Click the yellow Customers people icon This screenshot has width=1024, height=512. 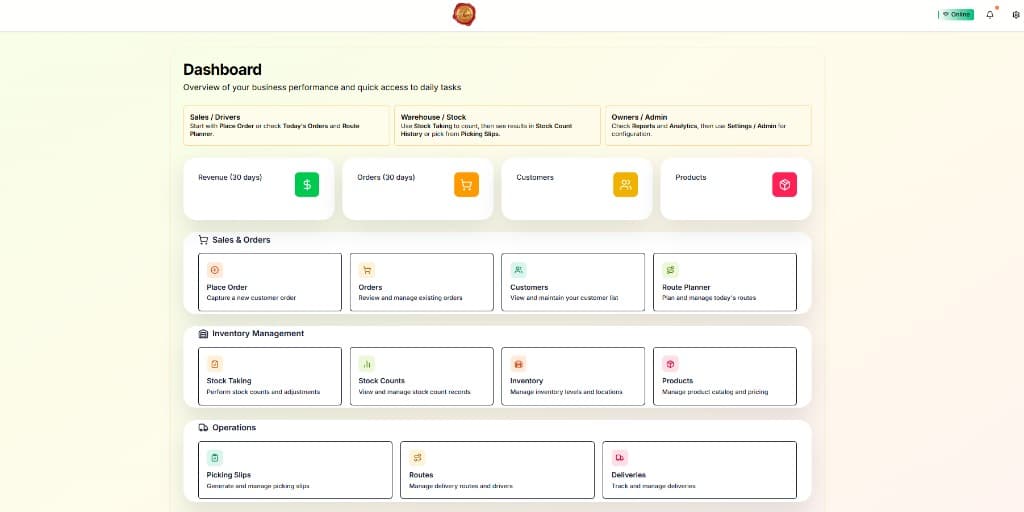point(625,184)
